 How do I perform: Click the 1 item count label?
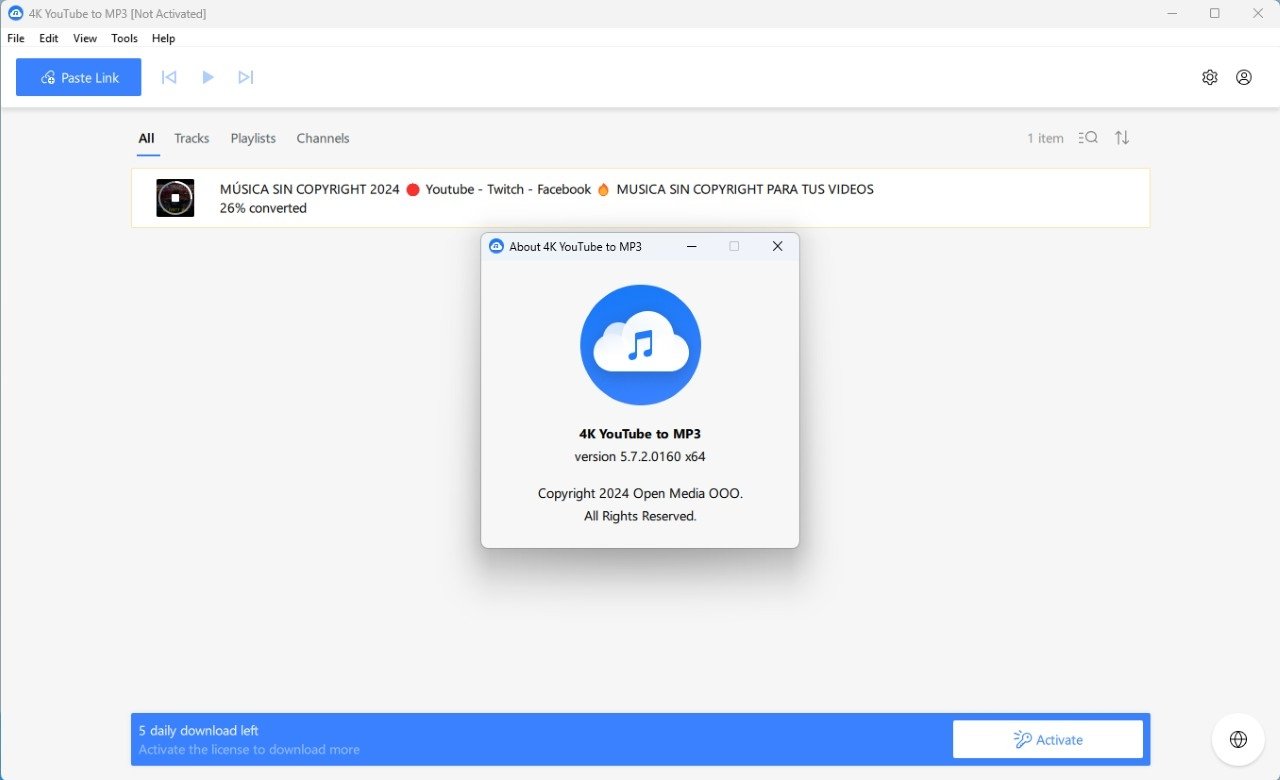[x=1045, y=138]
